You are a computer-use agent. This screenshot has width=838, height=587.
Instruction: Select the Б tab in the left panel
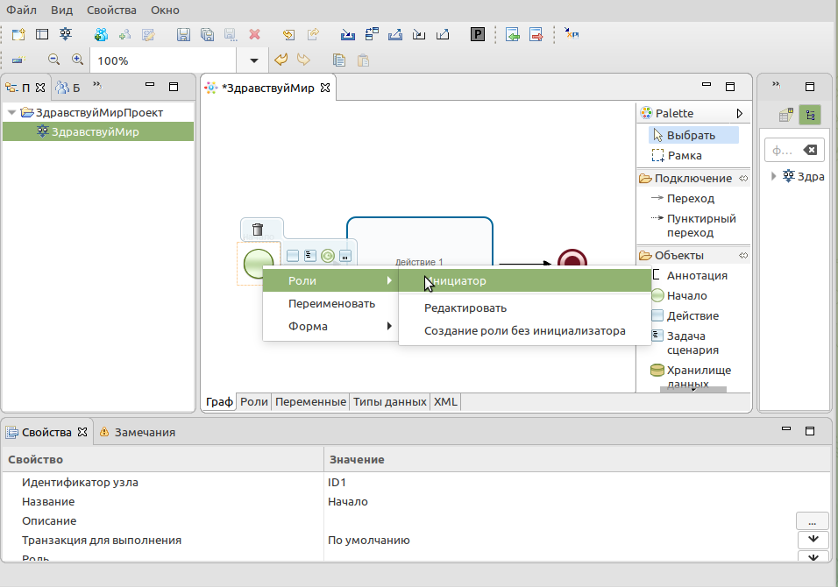(69, 88)
